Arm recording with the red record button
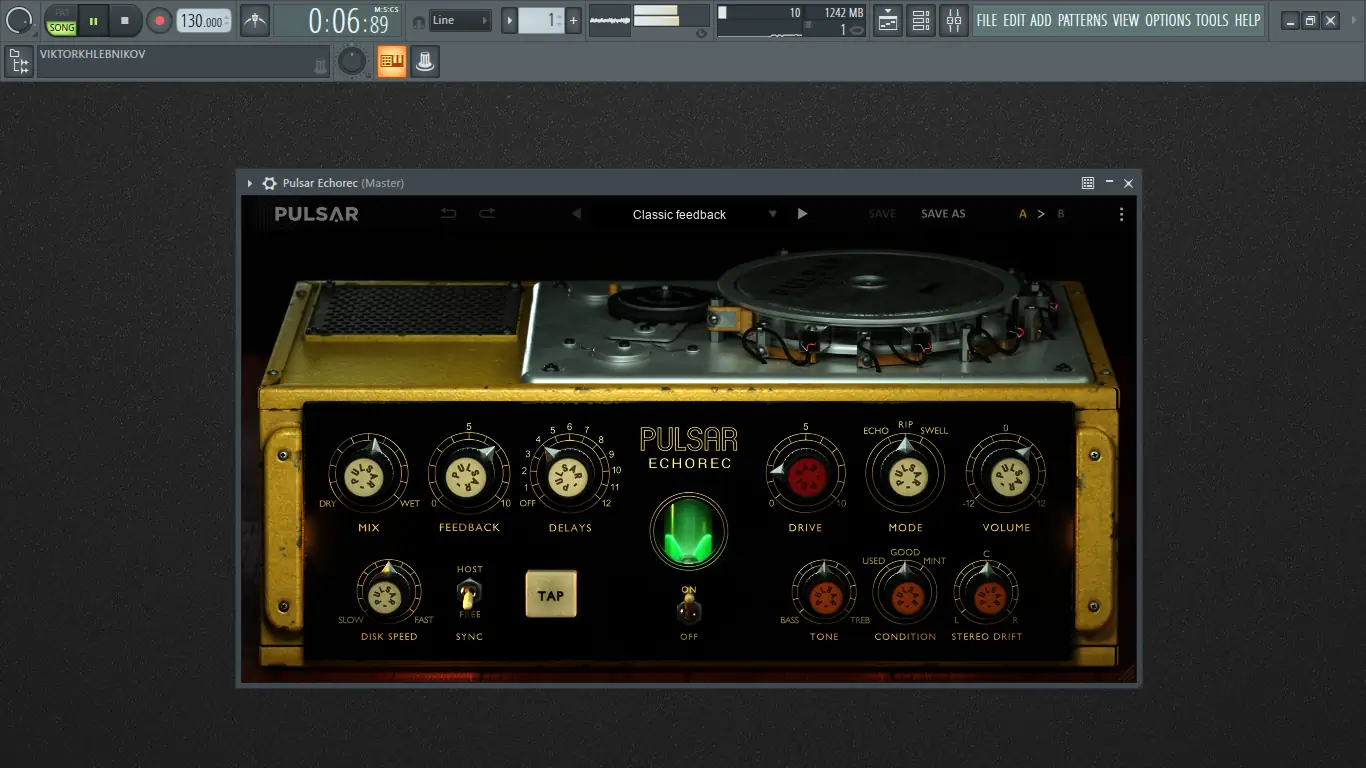1366x768 pixels. 159,20
